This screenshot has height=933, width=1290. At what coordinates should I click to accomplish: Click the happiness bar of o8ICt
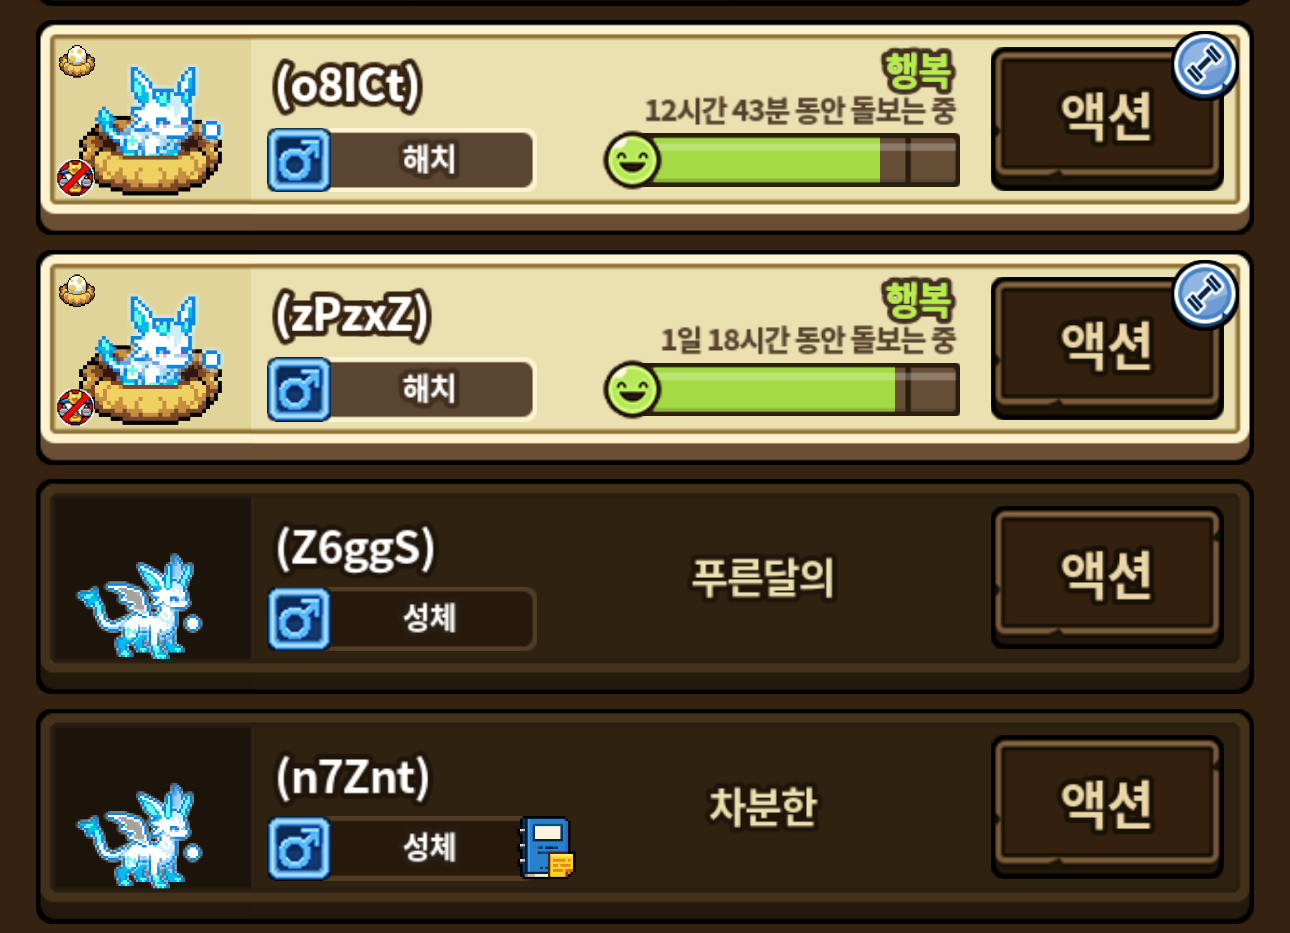(x=782, y=160)
